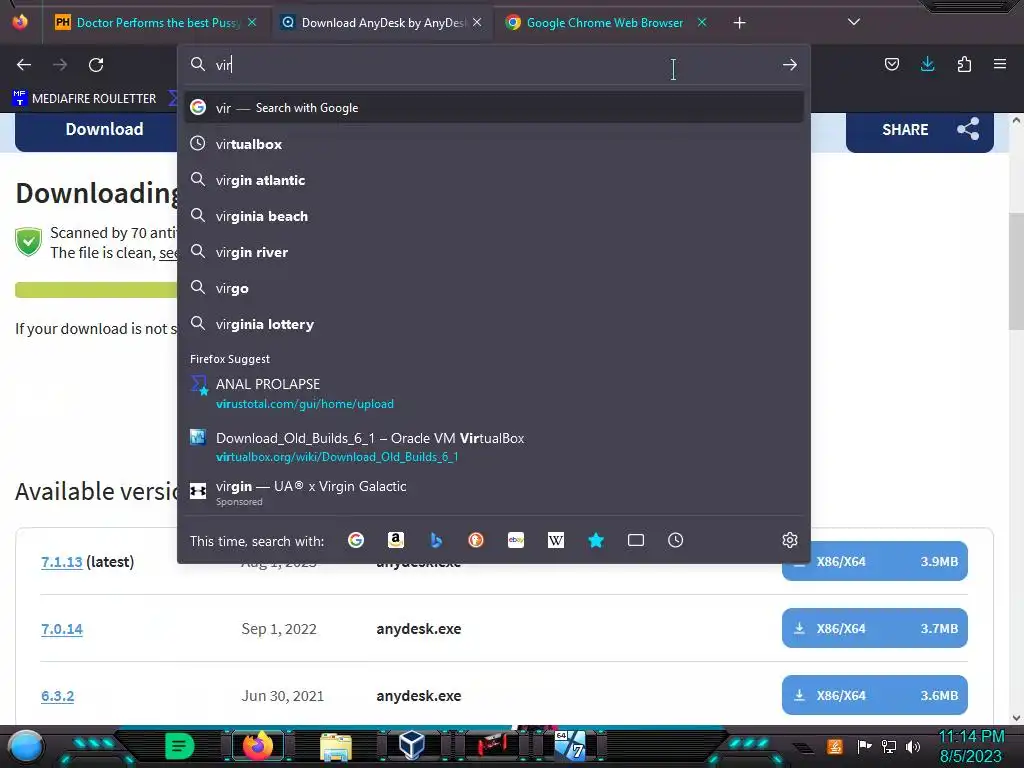The width and height of the screenshot is (1024, 768).
Task: Open the green notes app in taskbar
Action: [x=180, y=746]
